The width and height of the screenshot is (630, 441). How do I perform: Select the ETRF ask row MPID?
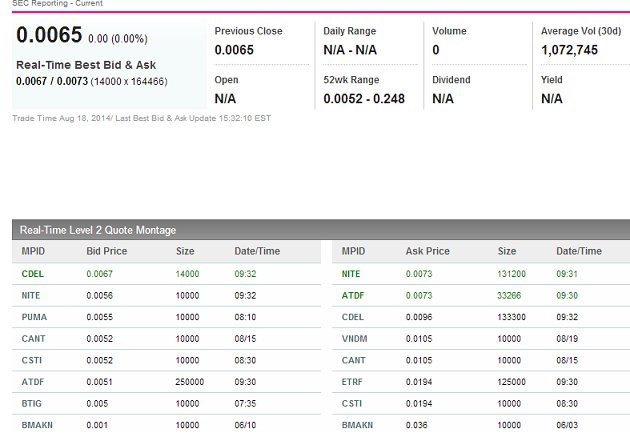pos(352,382)
